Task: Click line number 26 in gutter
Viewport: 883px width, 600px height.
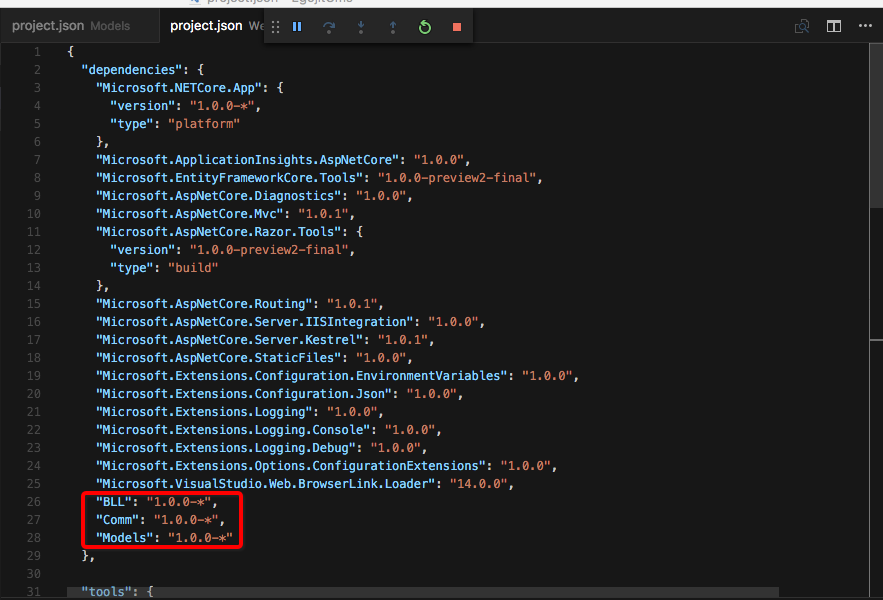Action: [34, 503]
